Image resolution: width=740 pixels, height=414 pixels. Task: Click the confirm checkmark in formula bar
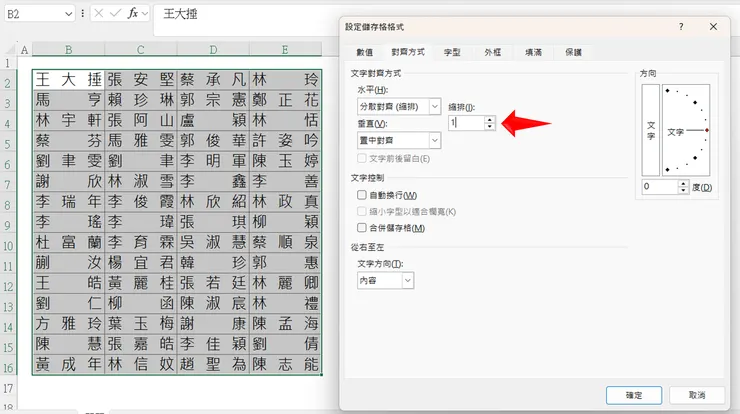click(x=115, y=14)
